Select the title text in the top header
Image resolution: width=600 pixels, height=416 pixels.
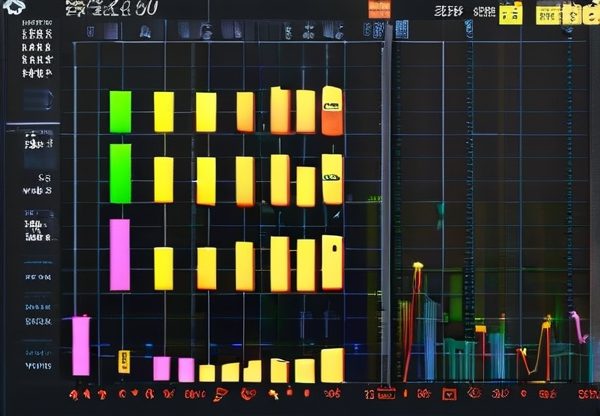(x=111, y=9)
